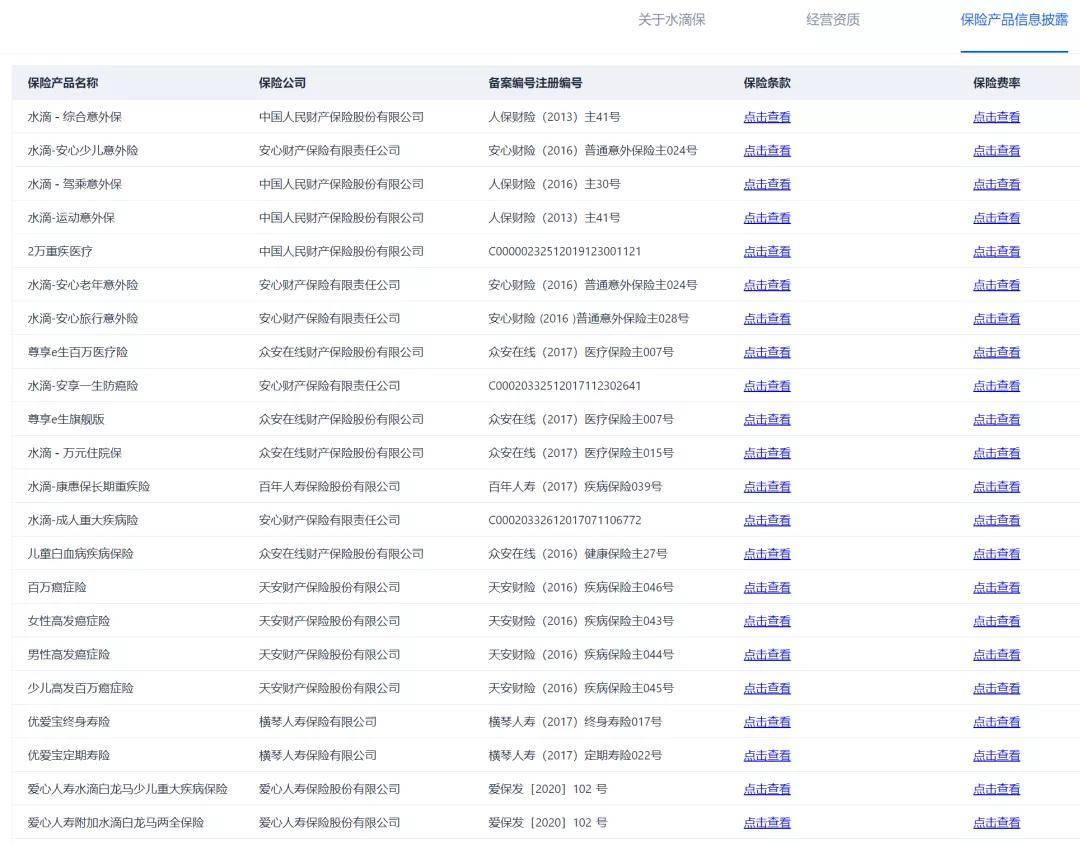This screenshot has height=844, width=1080.
Task: View 保险条款 for 水滴-运动意外保
Action: [x=767, y=218]
